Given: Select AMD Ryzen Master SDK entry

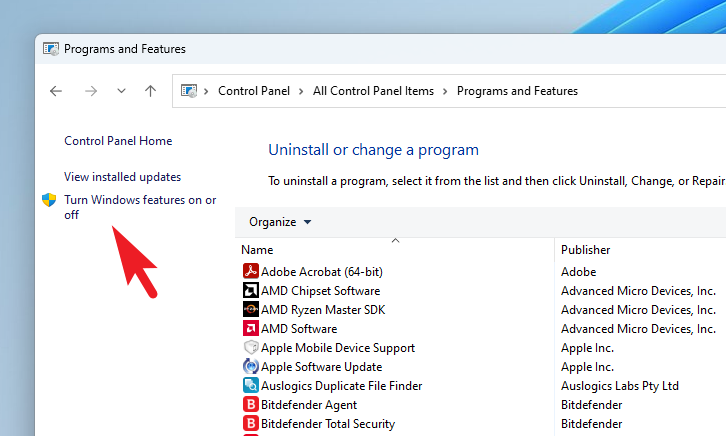Looking at the screenshot, I should pos(323,310).
